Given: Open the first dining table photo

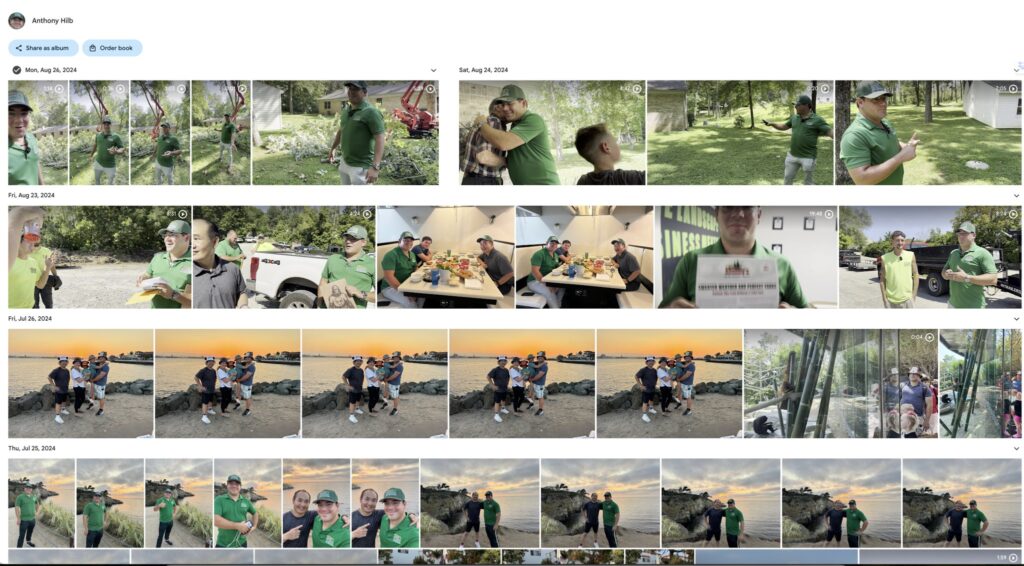Looking at the screenshot, I should tap(445, 257).
